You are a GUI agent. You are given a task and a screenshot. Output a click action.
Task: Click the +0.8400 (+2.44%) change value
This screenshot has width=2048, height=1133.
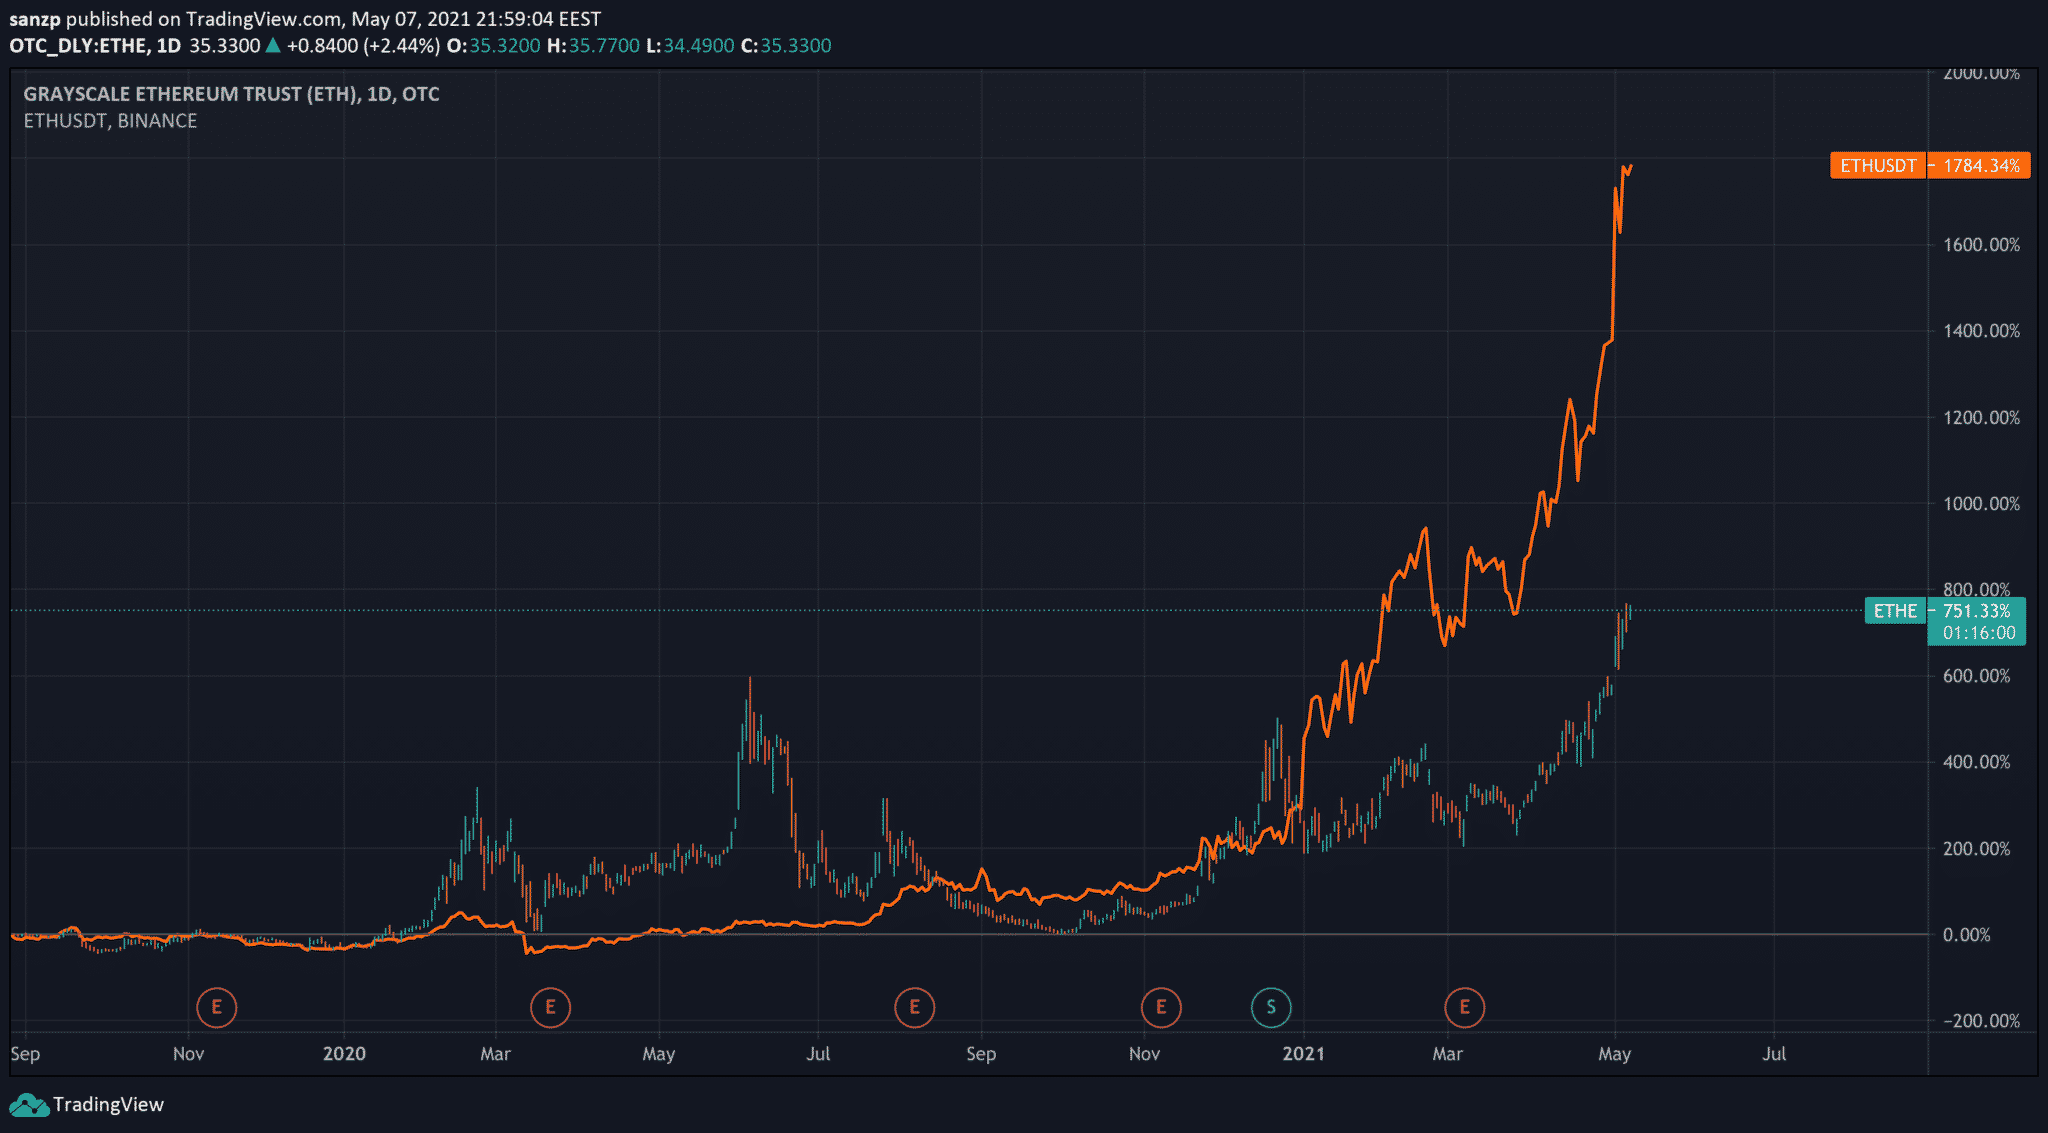pos(363,46)
